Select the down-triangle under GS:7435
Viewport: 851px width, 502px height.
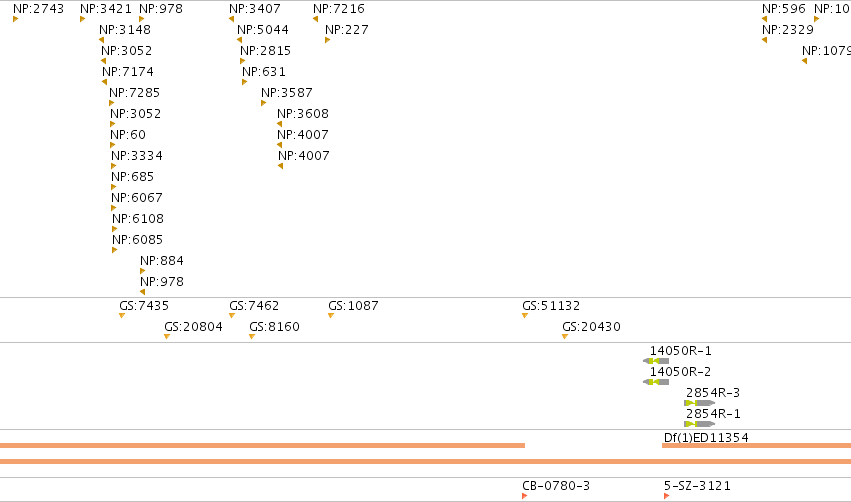tap(122, 316)
